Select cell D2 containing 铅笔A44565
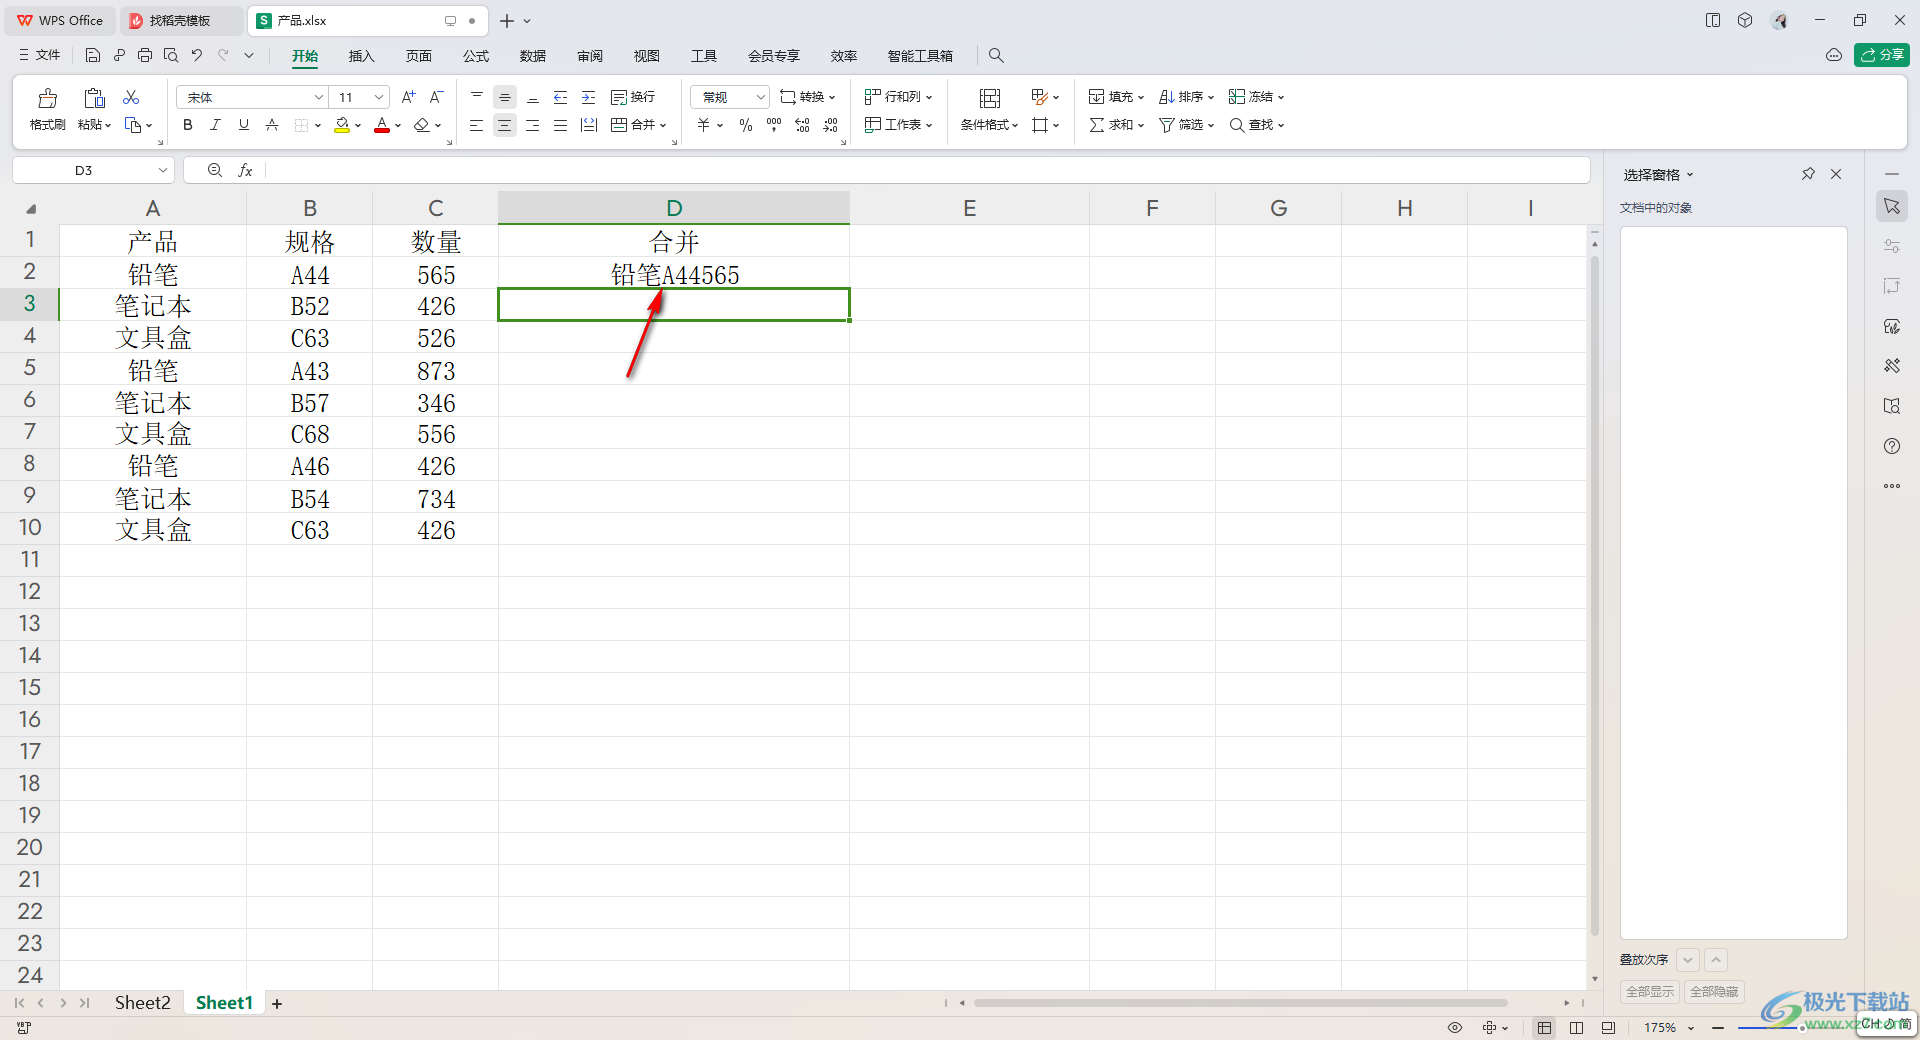The width and height of the screenshot is (1920, 1040). pyautogui.click(x=674, y=274)
